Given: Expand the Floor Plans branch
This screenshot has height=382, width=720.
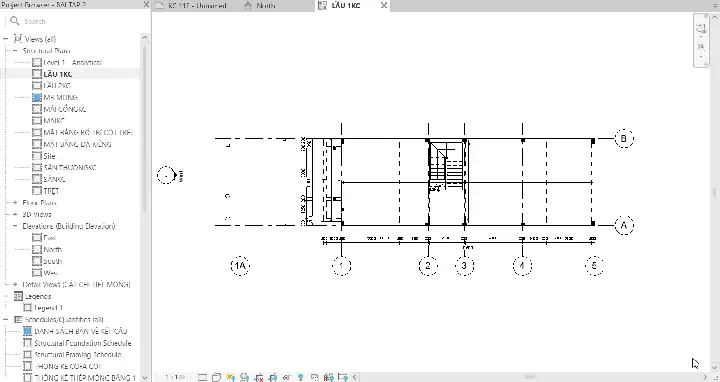Looking at the screenshot, I should coord(15,202).
